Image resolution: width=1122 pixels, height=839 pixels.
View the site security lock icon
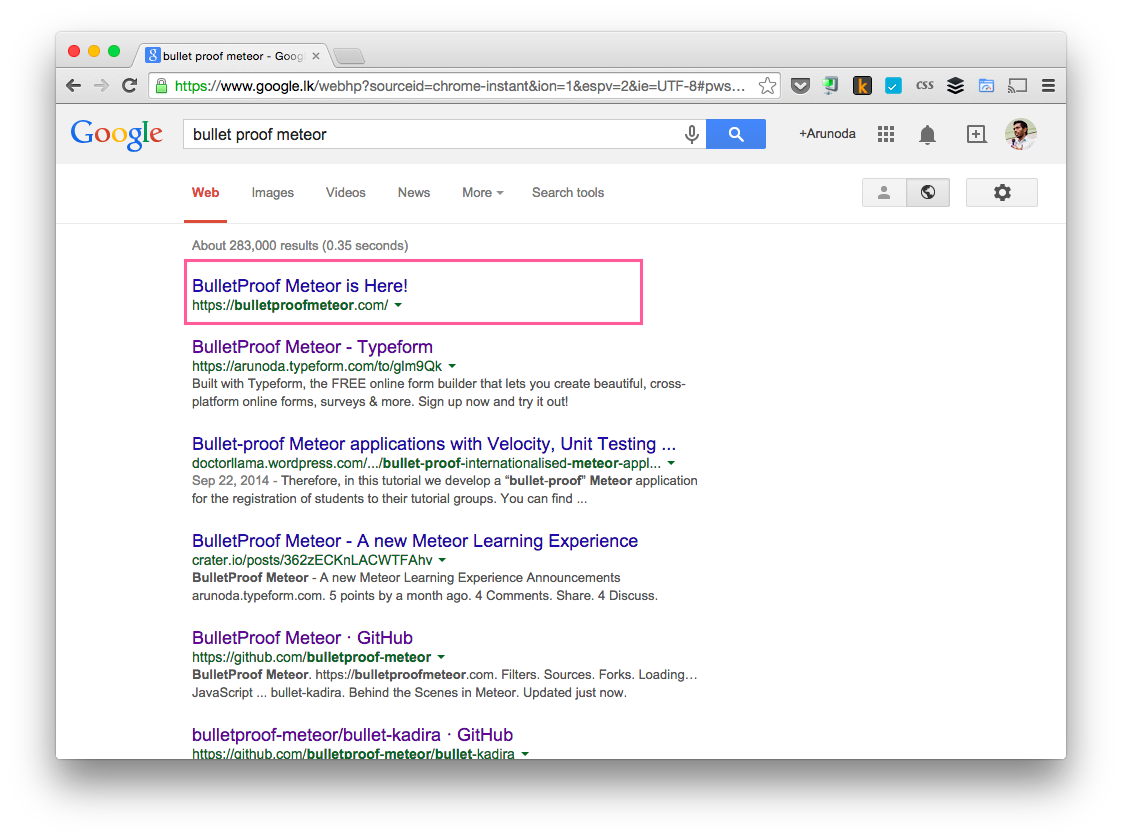click(x=161, y=86)
